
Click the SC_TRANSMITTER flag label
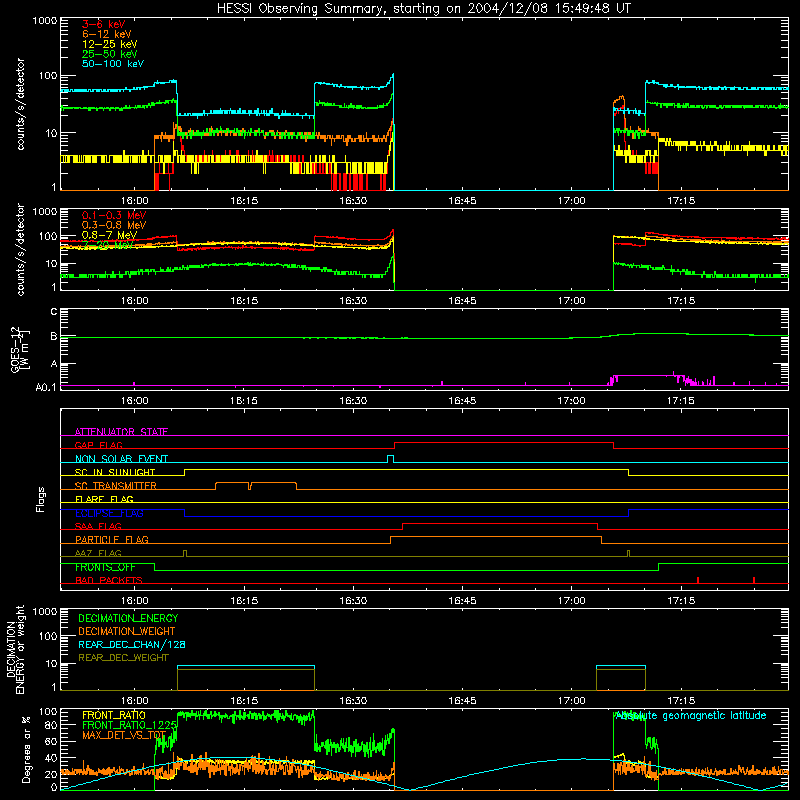(x=116, y=486)
